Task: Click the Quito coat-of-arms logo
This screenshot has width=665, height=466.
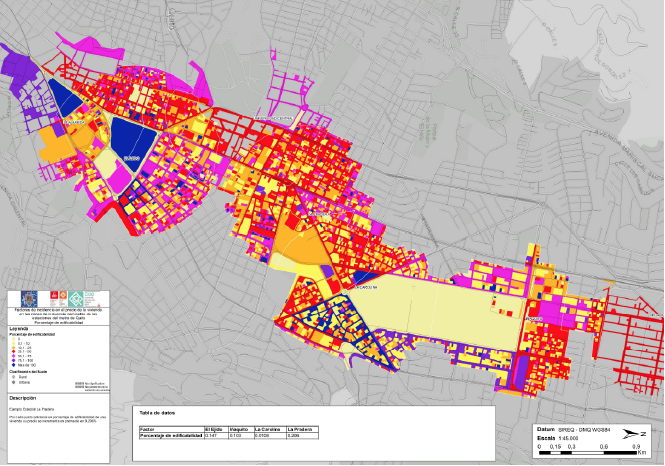Action: point(29,298)
